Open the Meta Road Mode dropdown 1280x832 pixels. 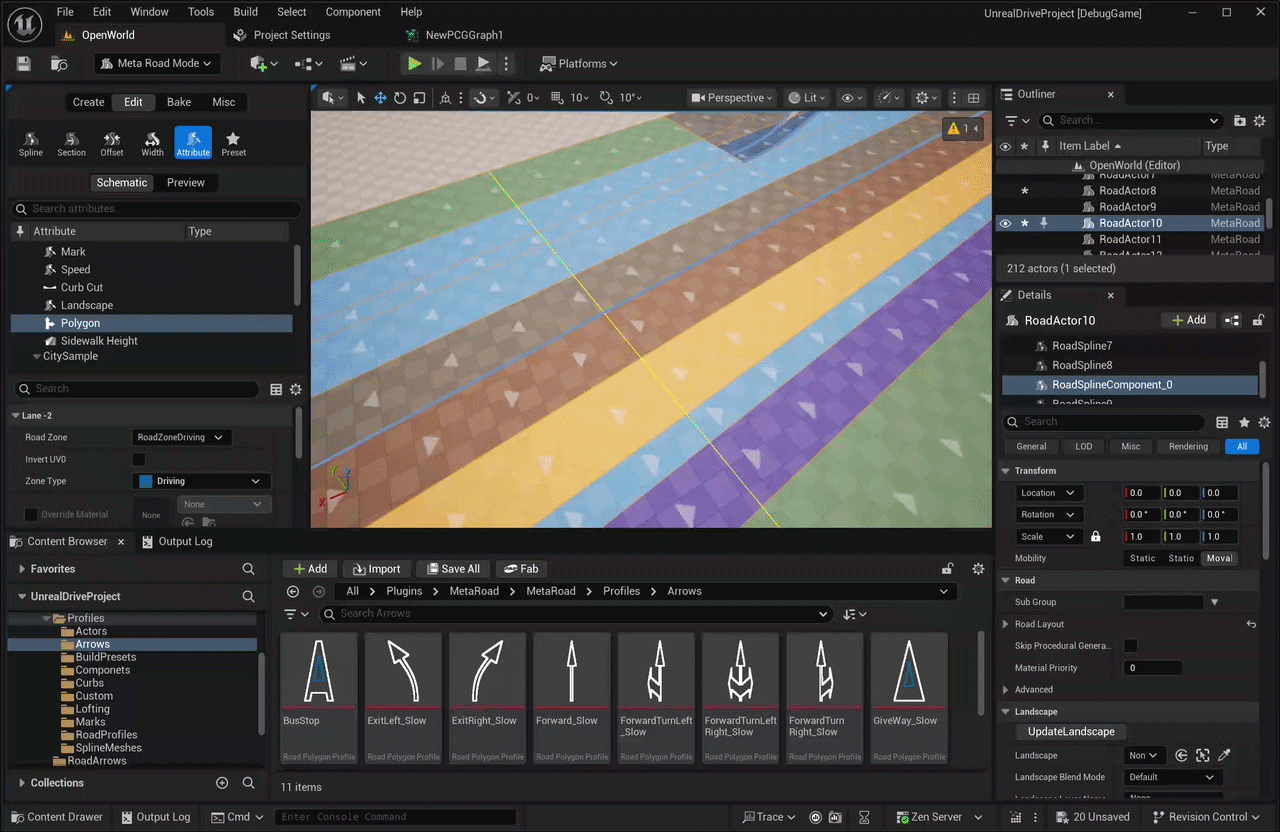pyautogui.click(x=157, y=63)
